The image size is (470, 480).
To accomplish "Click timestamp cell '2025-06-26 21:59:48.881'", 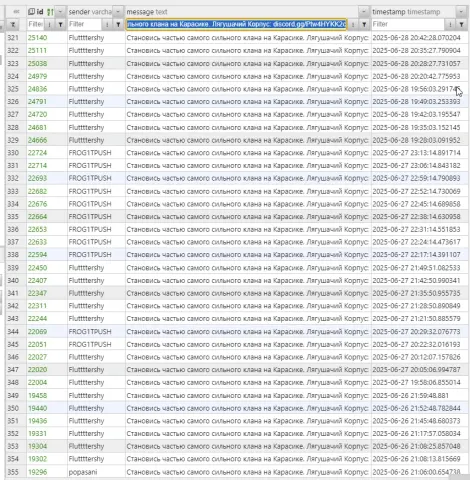I will click(x=420, y=395).
